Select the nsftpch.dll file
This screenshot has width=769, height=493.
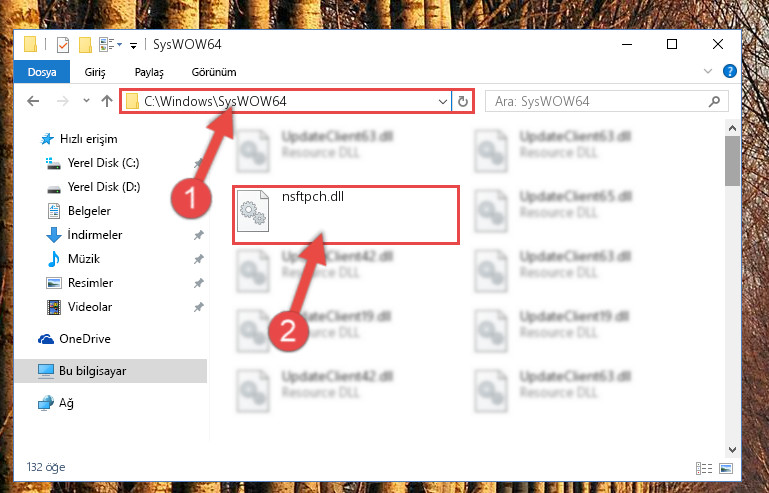(x=346, y=214)
